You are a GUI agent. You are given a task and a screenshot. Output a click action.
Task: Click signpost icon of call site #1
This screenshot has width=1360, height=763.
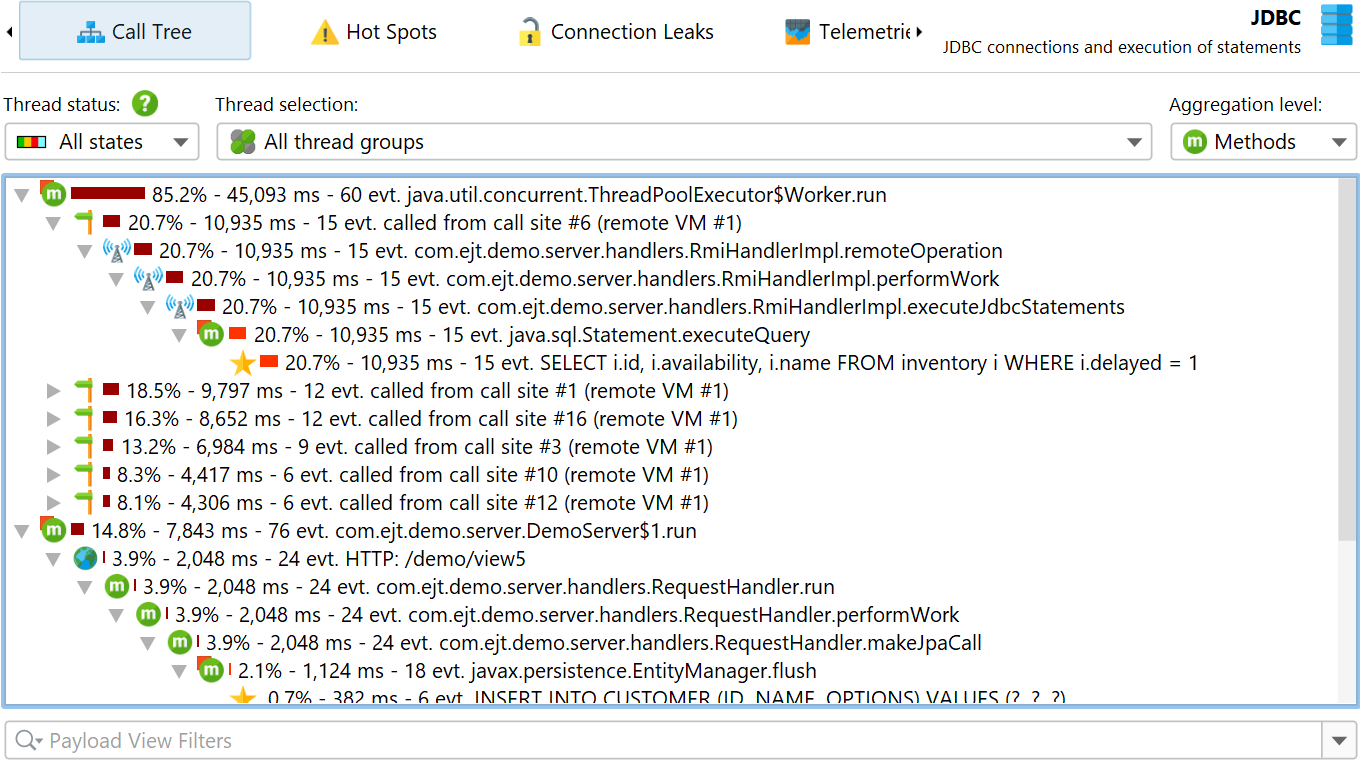(x=84, y=390)
